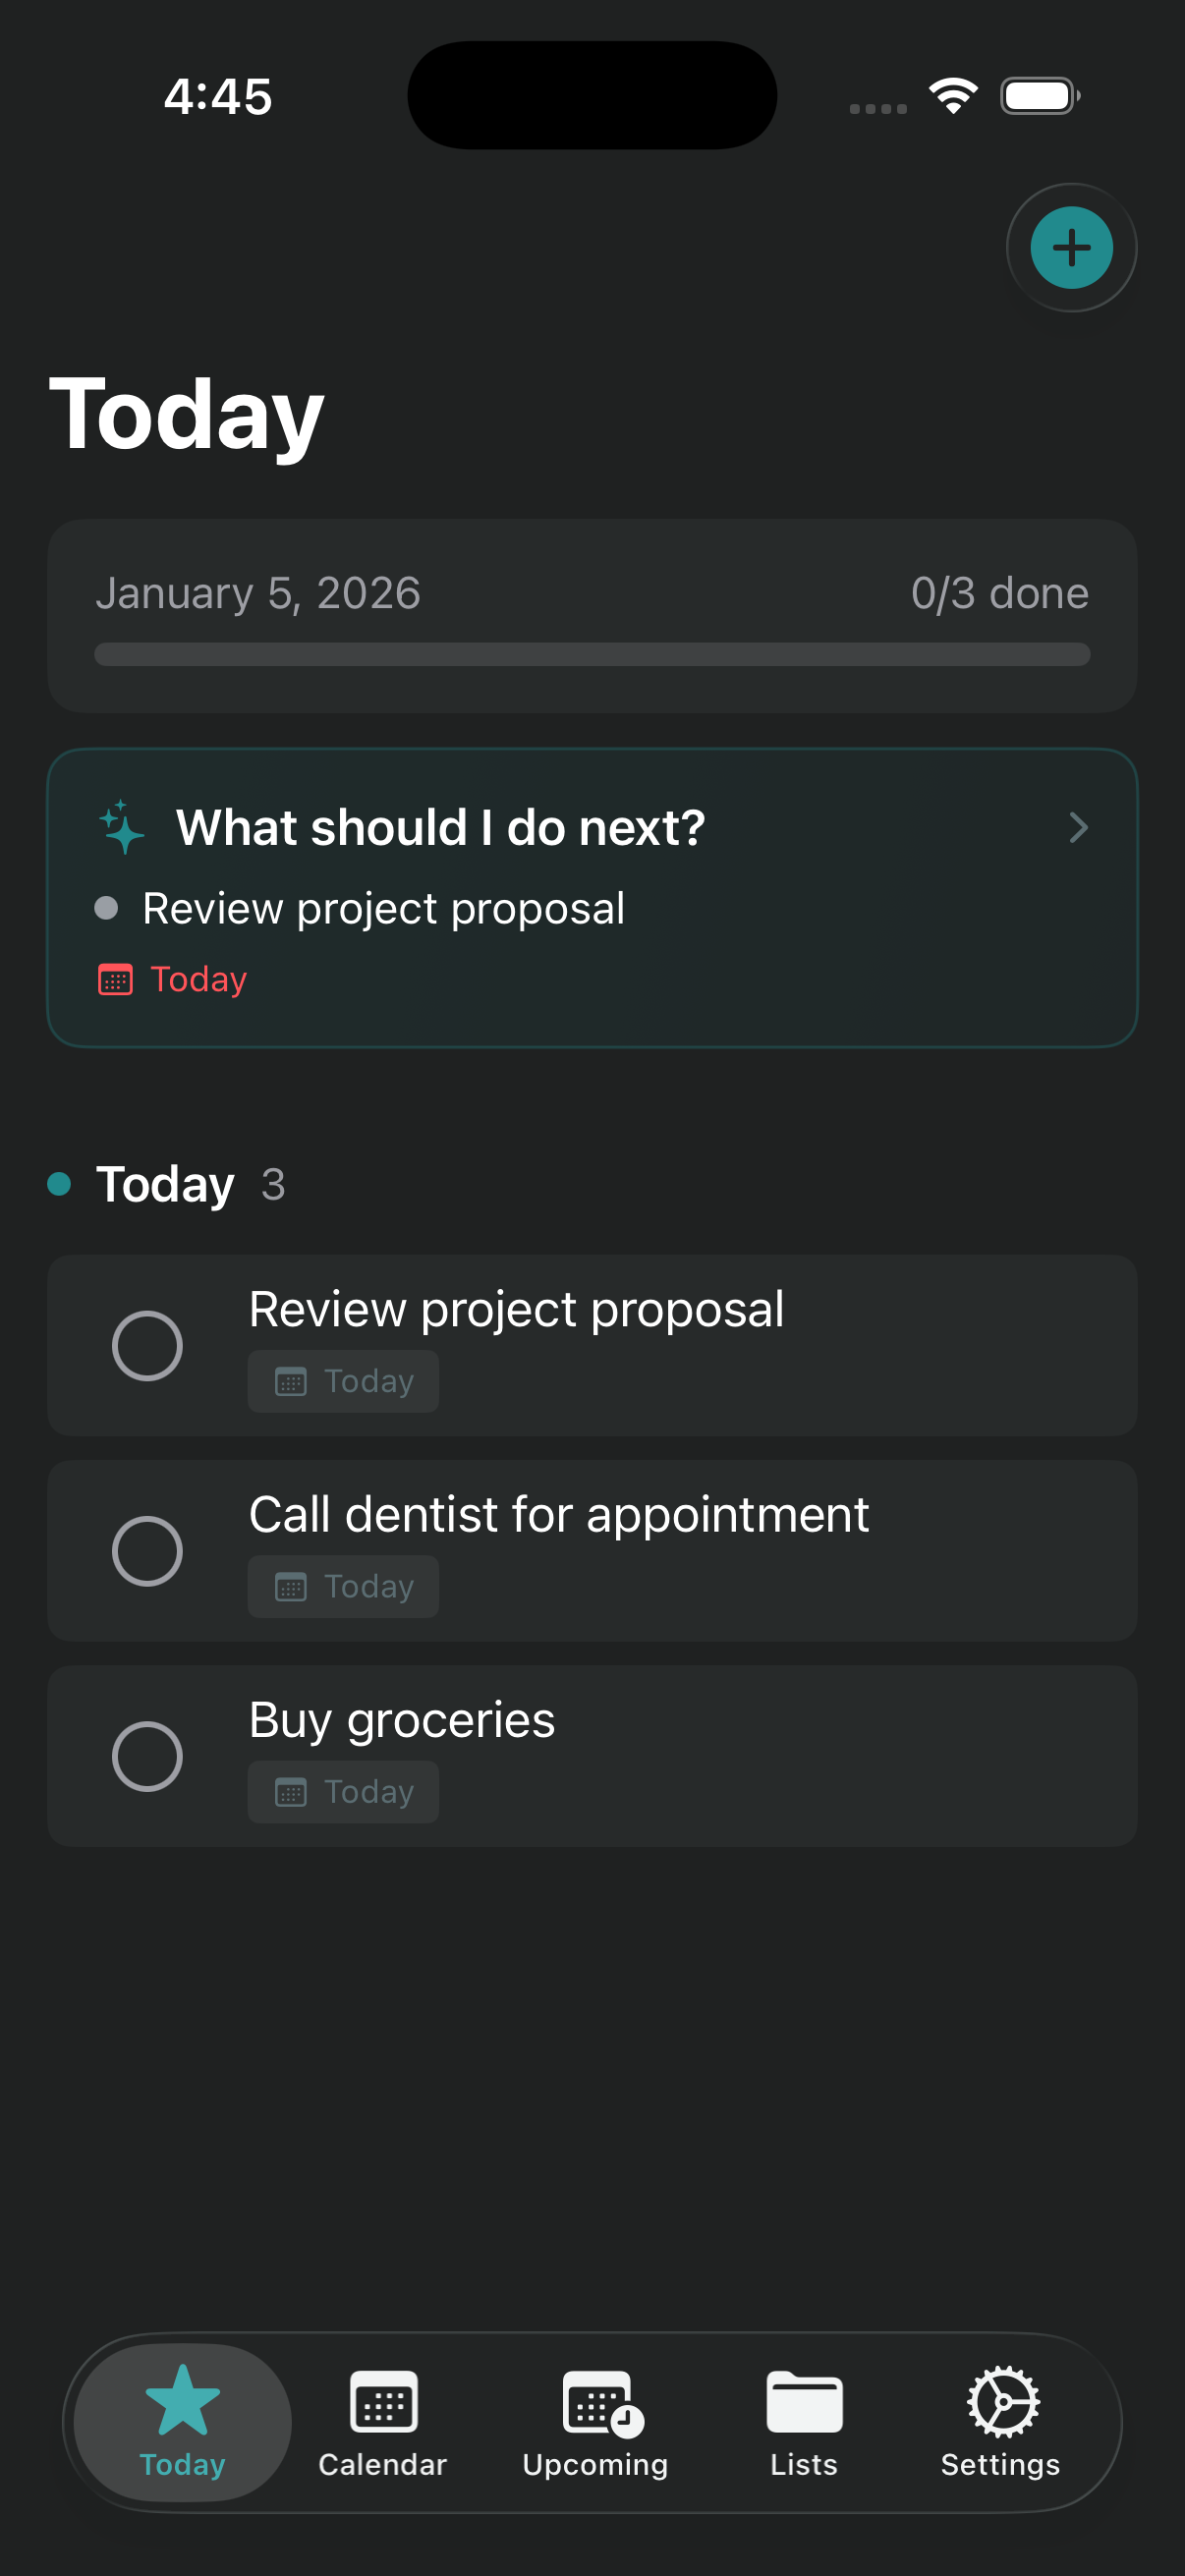Tap 'What should I do next?' heading
Viewport: 1185px width, 2576px height.
pos(440,827)
